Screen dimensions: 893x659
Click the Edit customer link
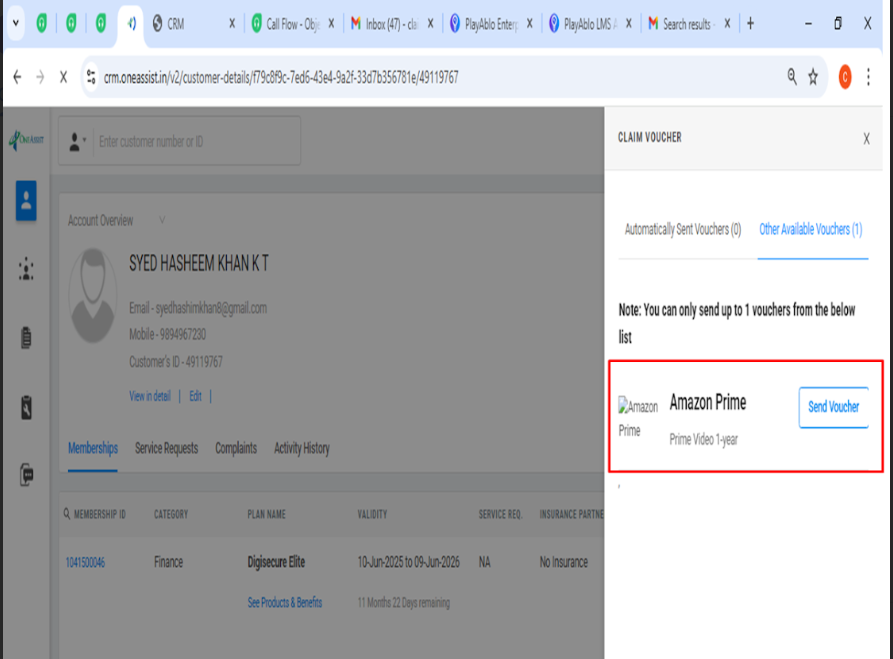point(195,396)
